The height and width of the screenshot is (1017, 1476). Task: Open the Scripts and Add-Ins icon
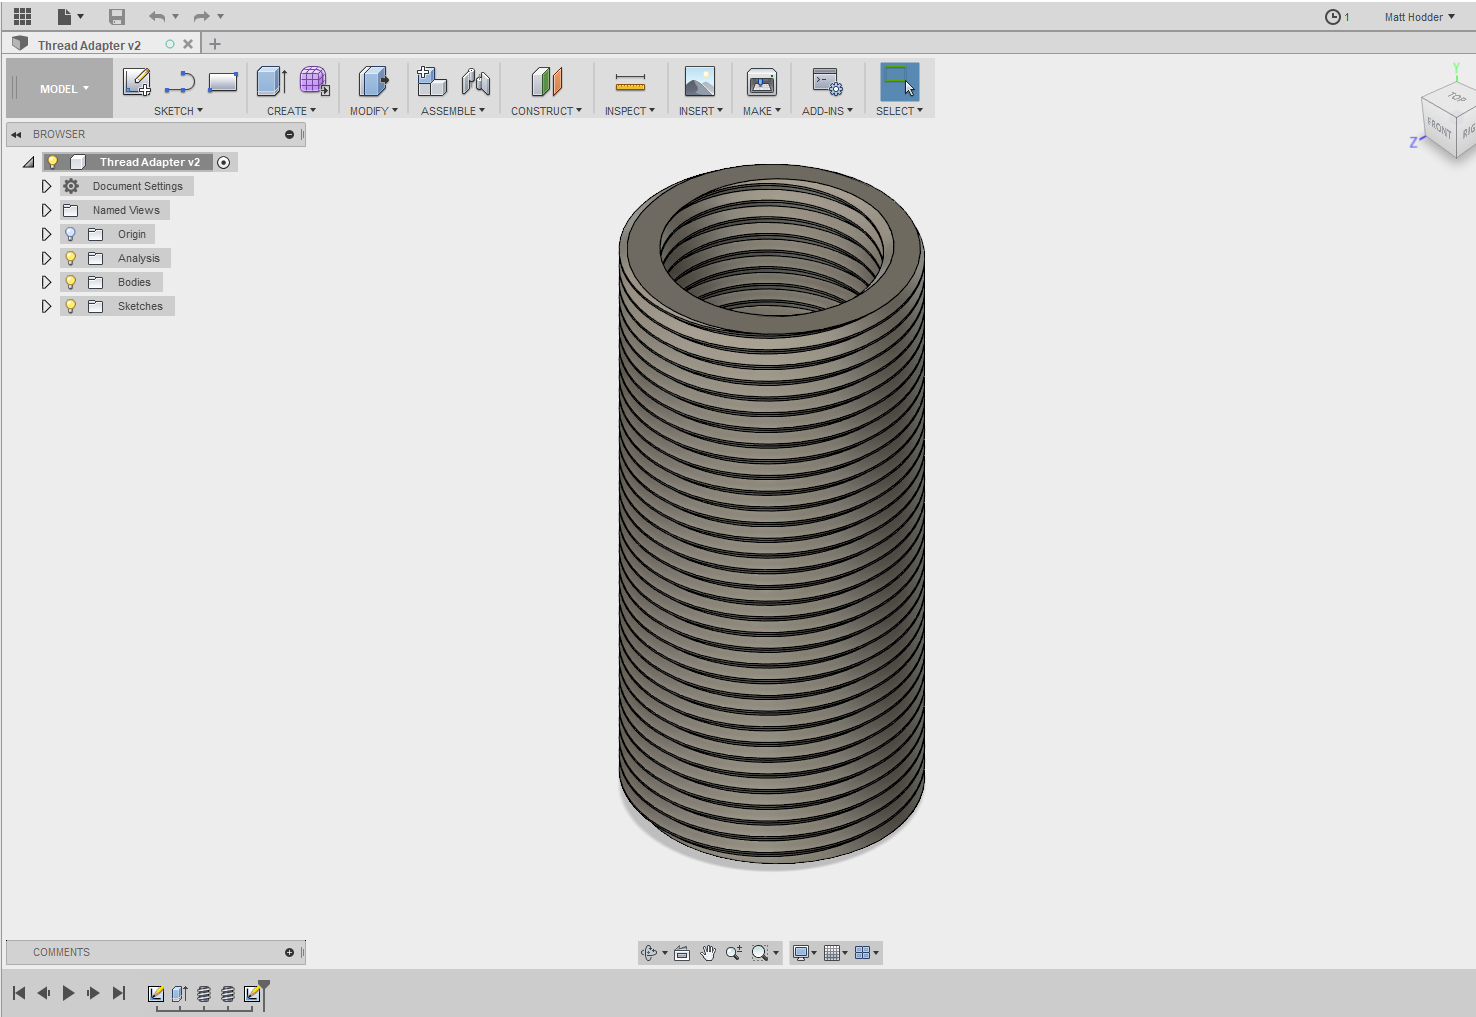pos(827,82)
